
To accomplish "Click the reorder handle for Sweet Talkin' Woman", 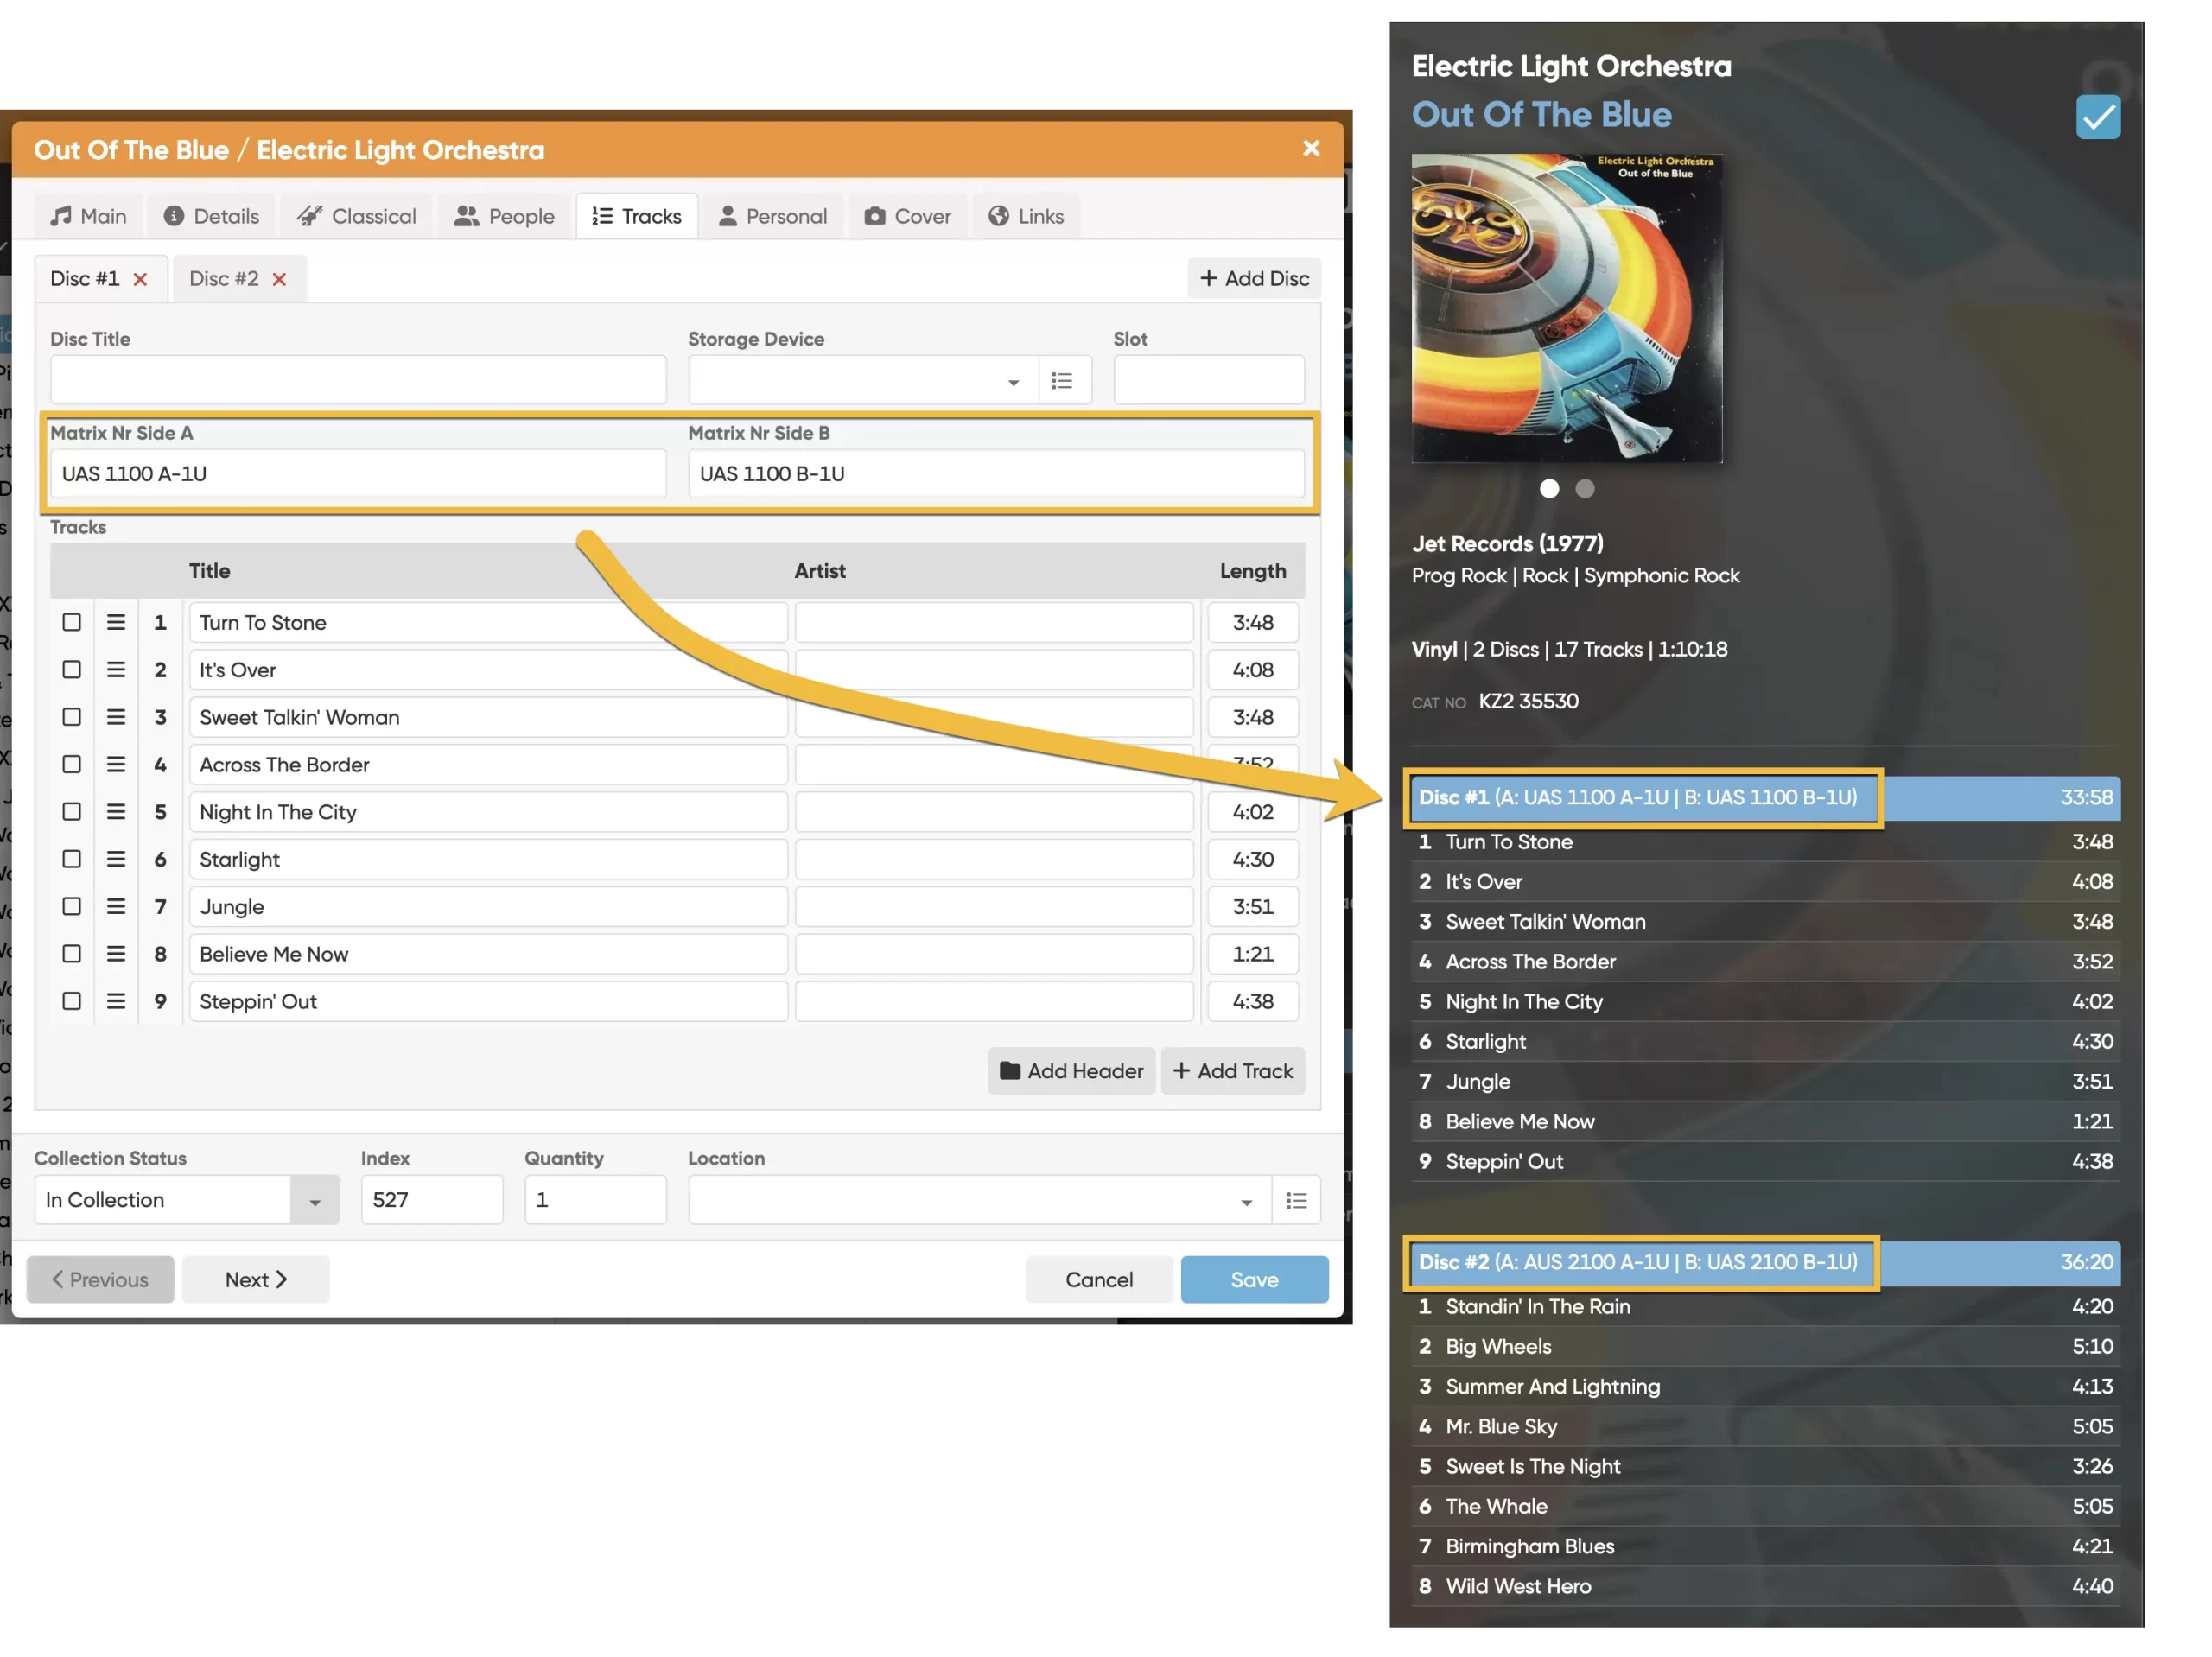I will point(116,717).
